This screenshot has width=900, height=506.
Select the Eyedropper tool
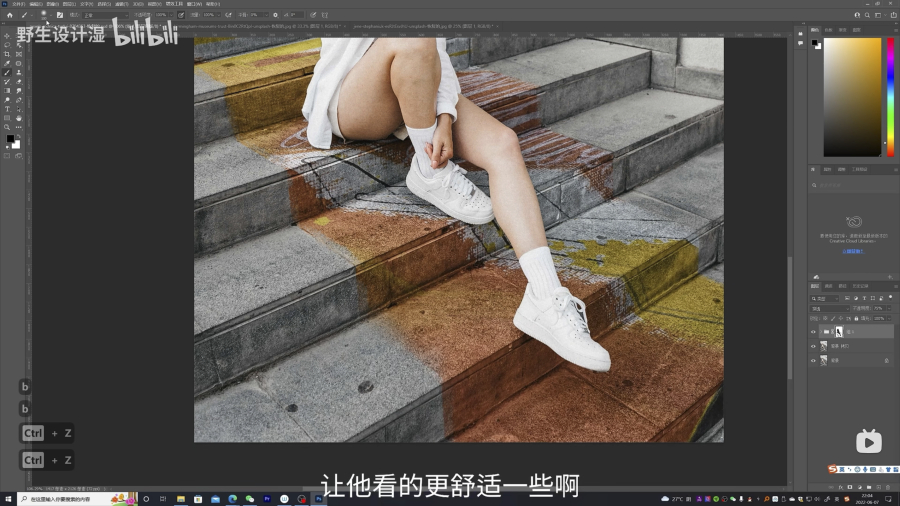tap(7, 63)
